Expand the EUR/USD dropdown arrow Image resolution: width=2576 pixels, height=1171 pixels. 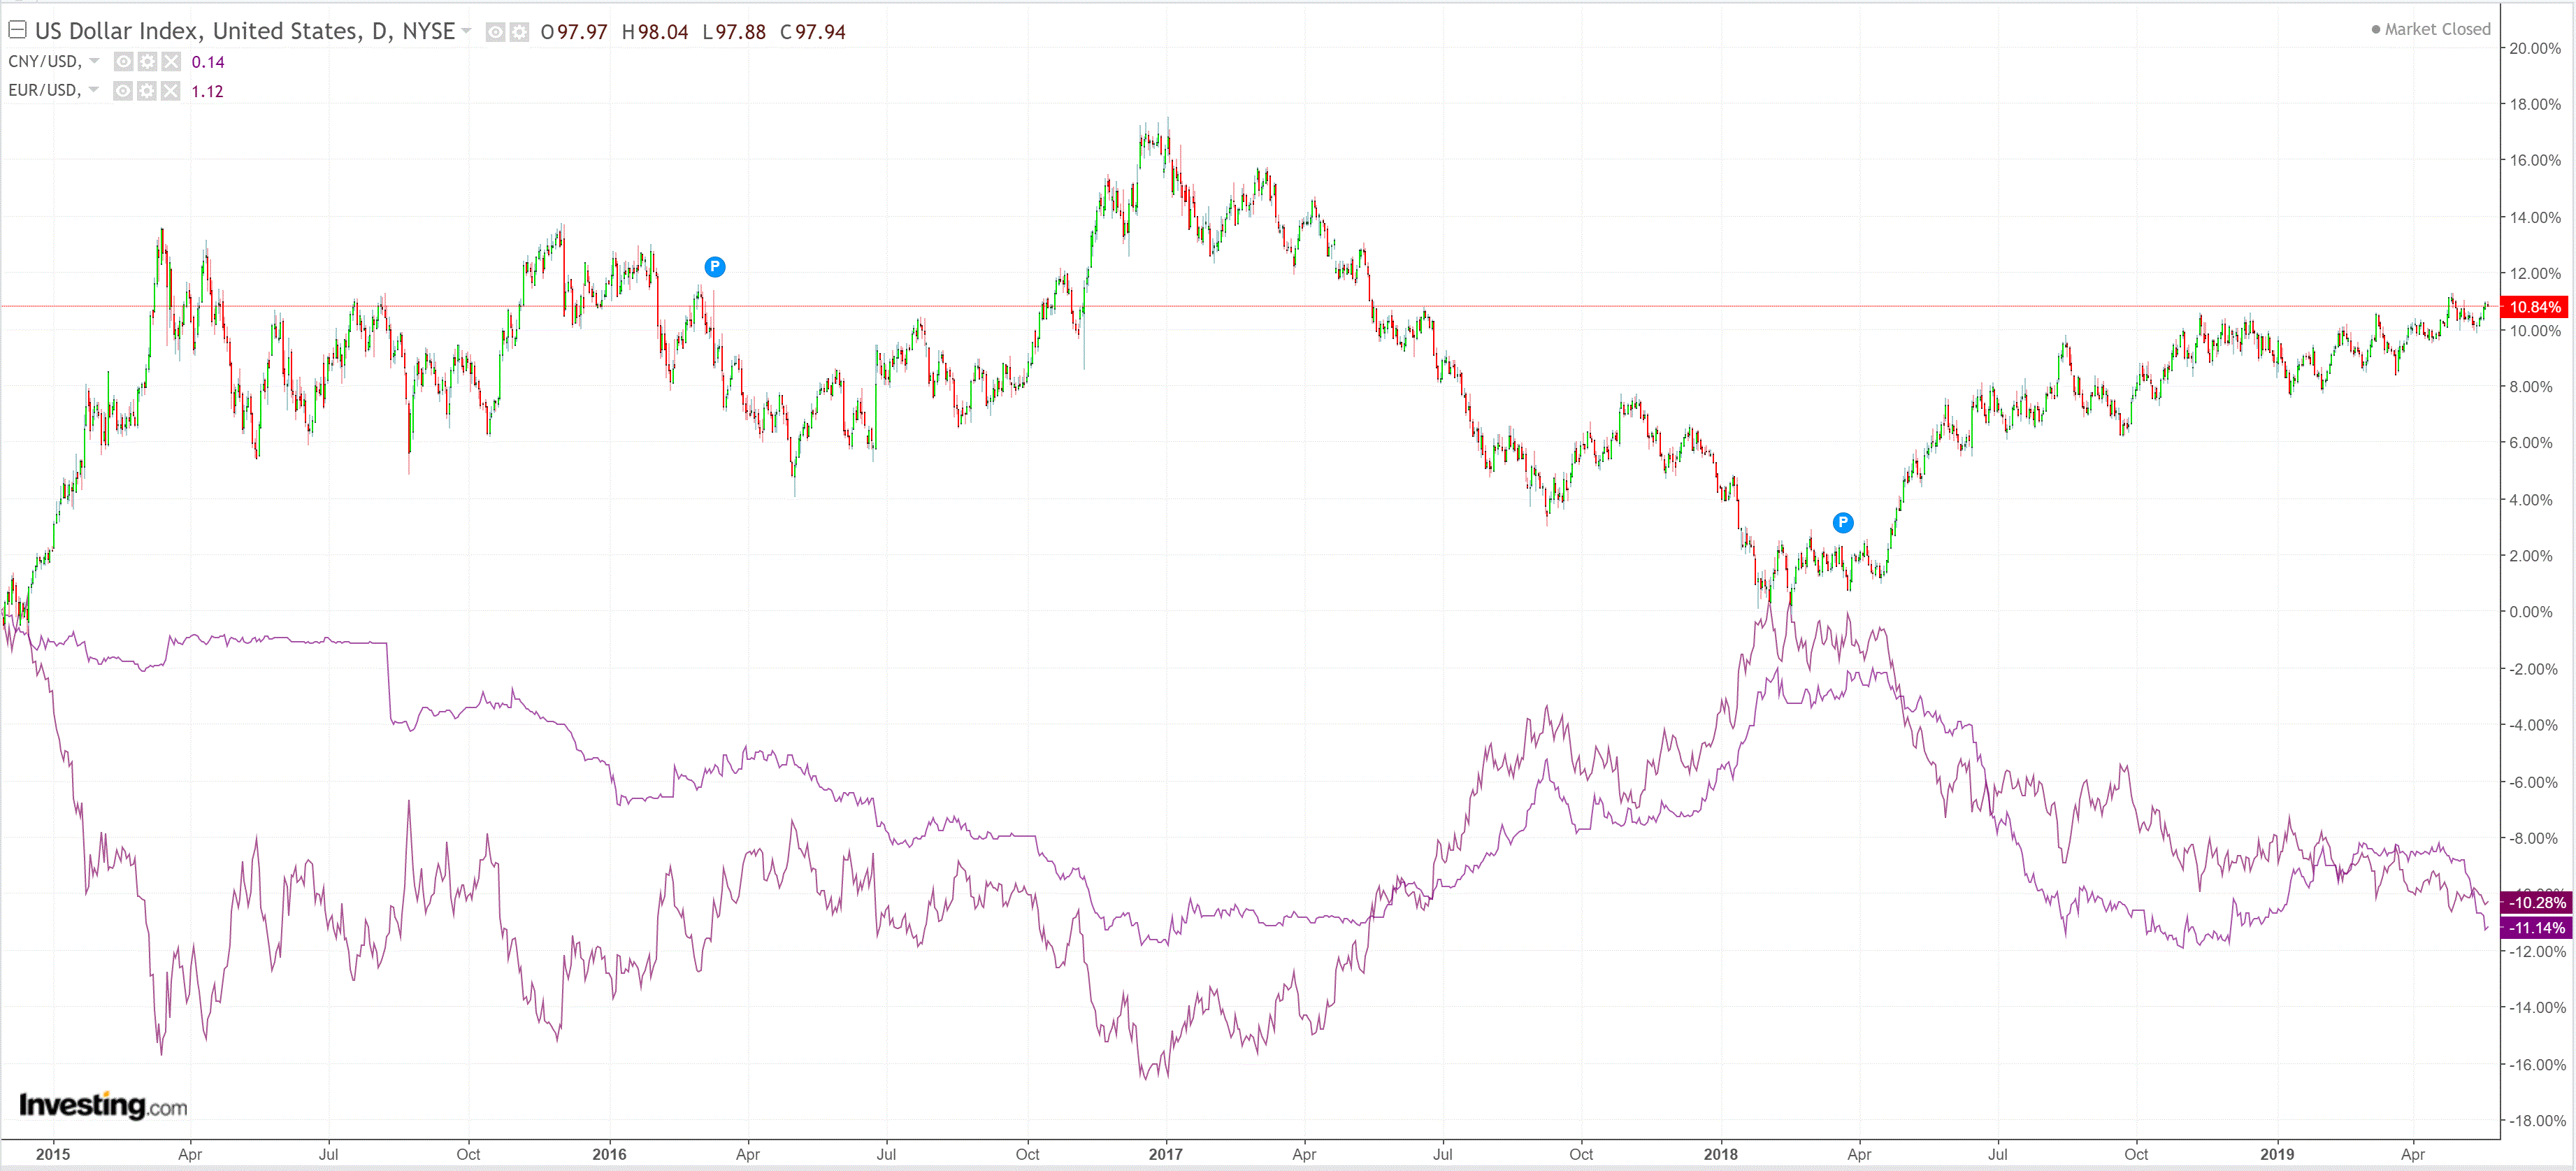94,90
